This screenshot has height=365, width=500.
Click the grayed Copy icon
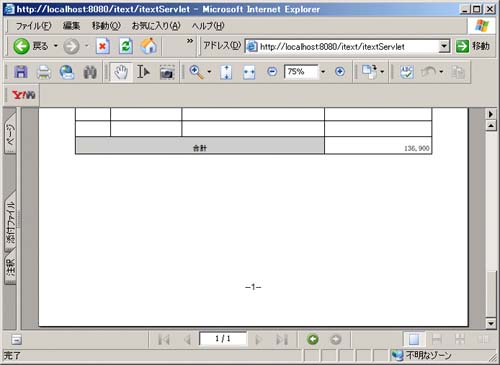point(458,72)
